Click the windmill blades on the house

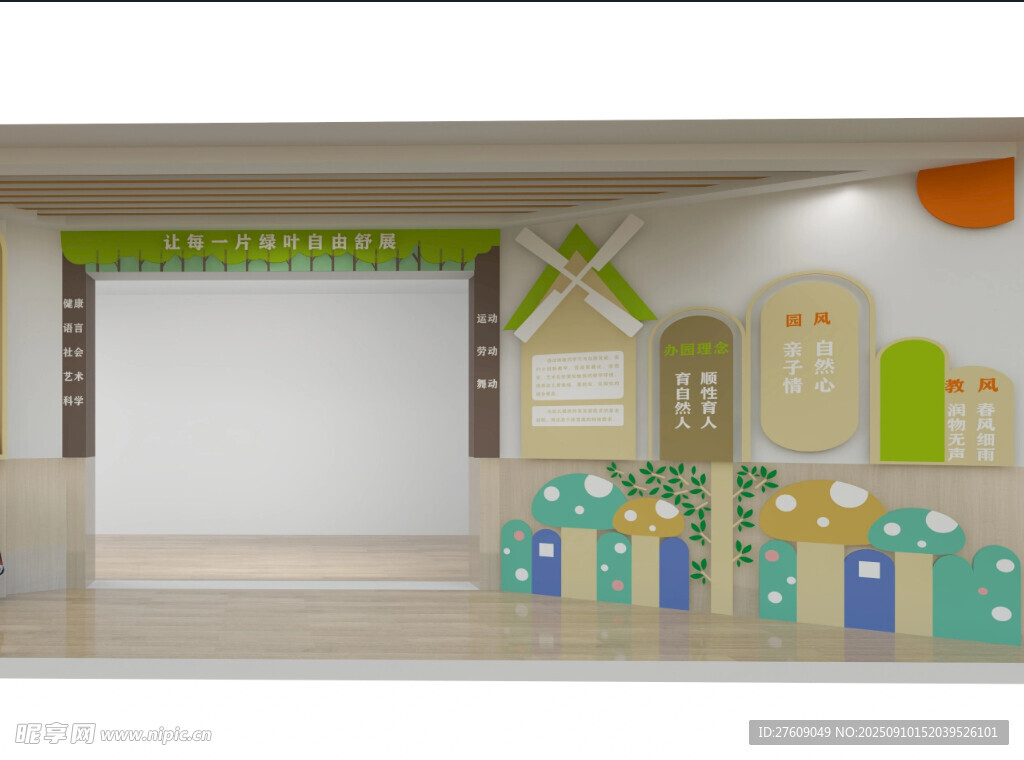(580, 275)
